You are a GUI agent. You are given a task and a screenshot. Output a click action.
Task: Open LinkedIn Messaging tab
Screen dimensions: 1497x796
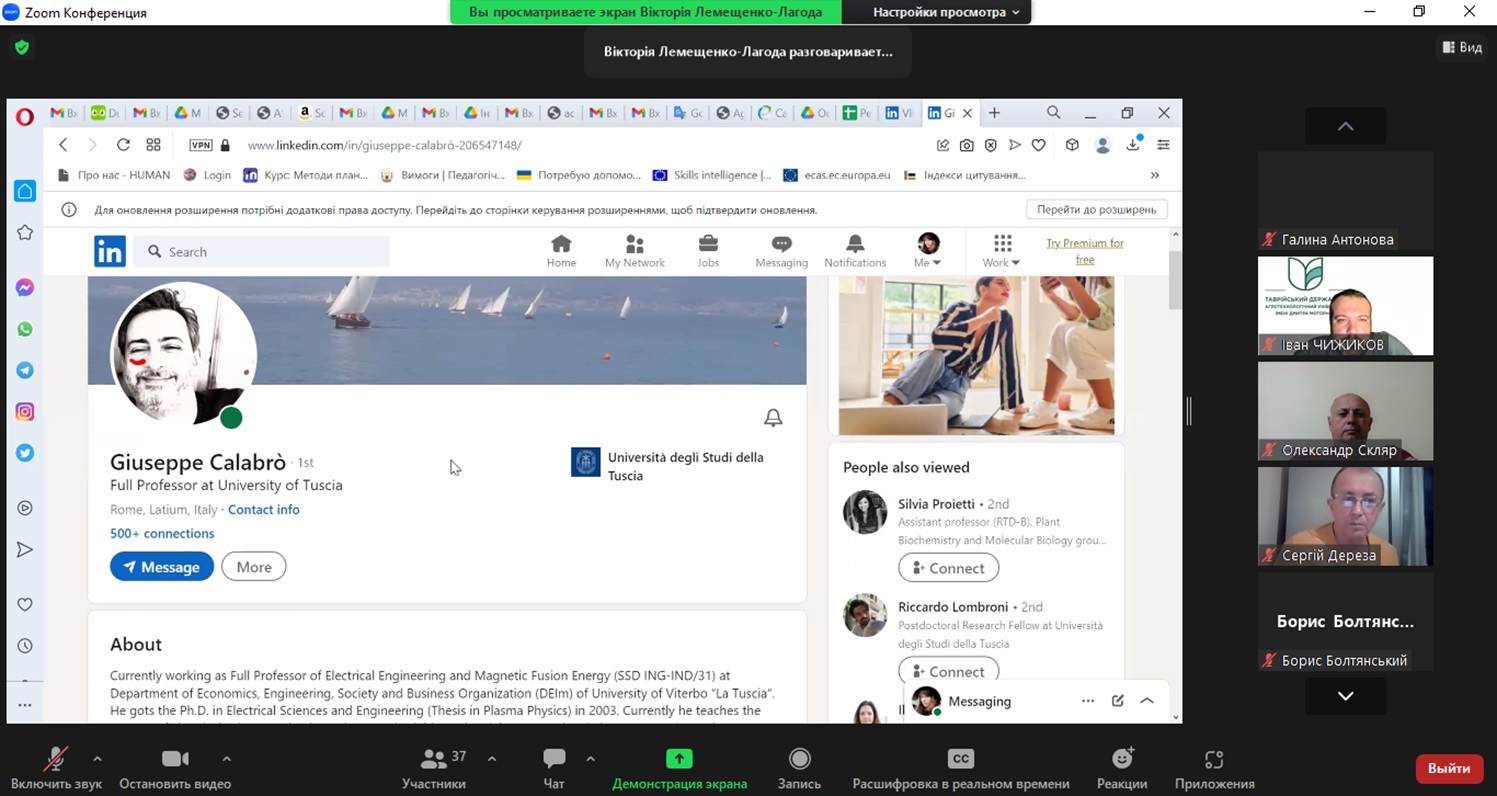coord(781,251)
